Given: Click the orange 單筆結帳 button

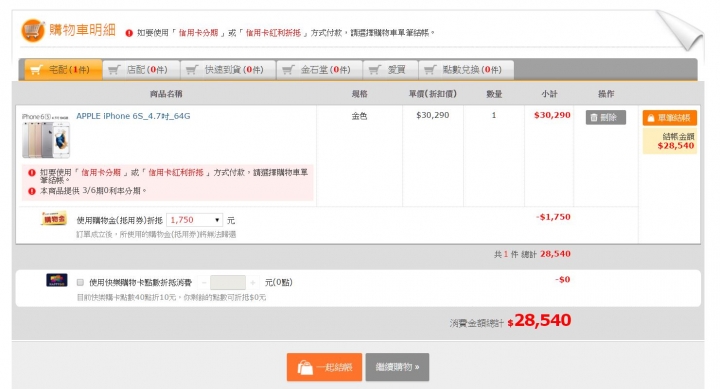Looking at the screenshot, I should [x=669, y=118].
